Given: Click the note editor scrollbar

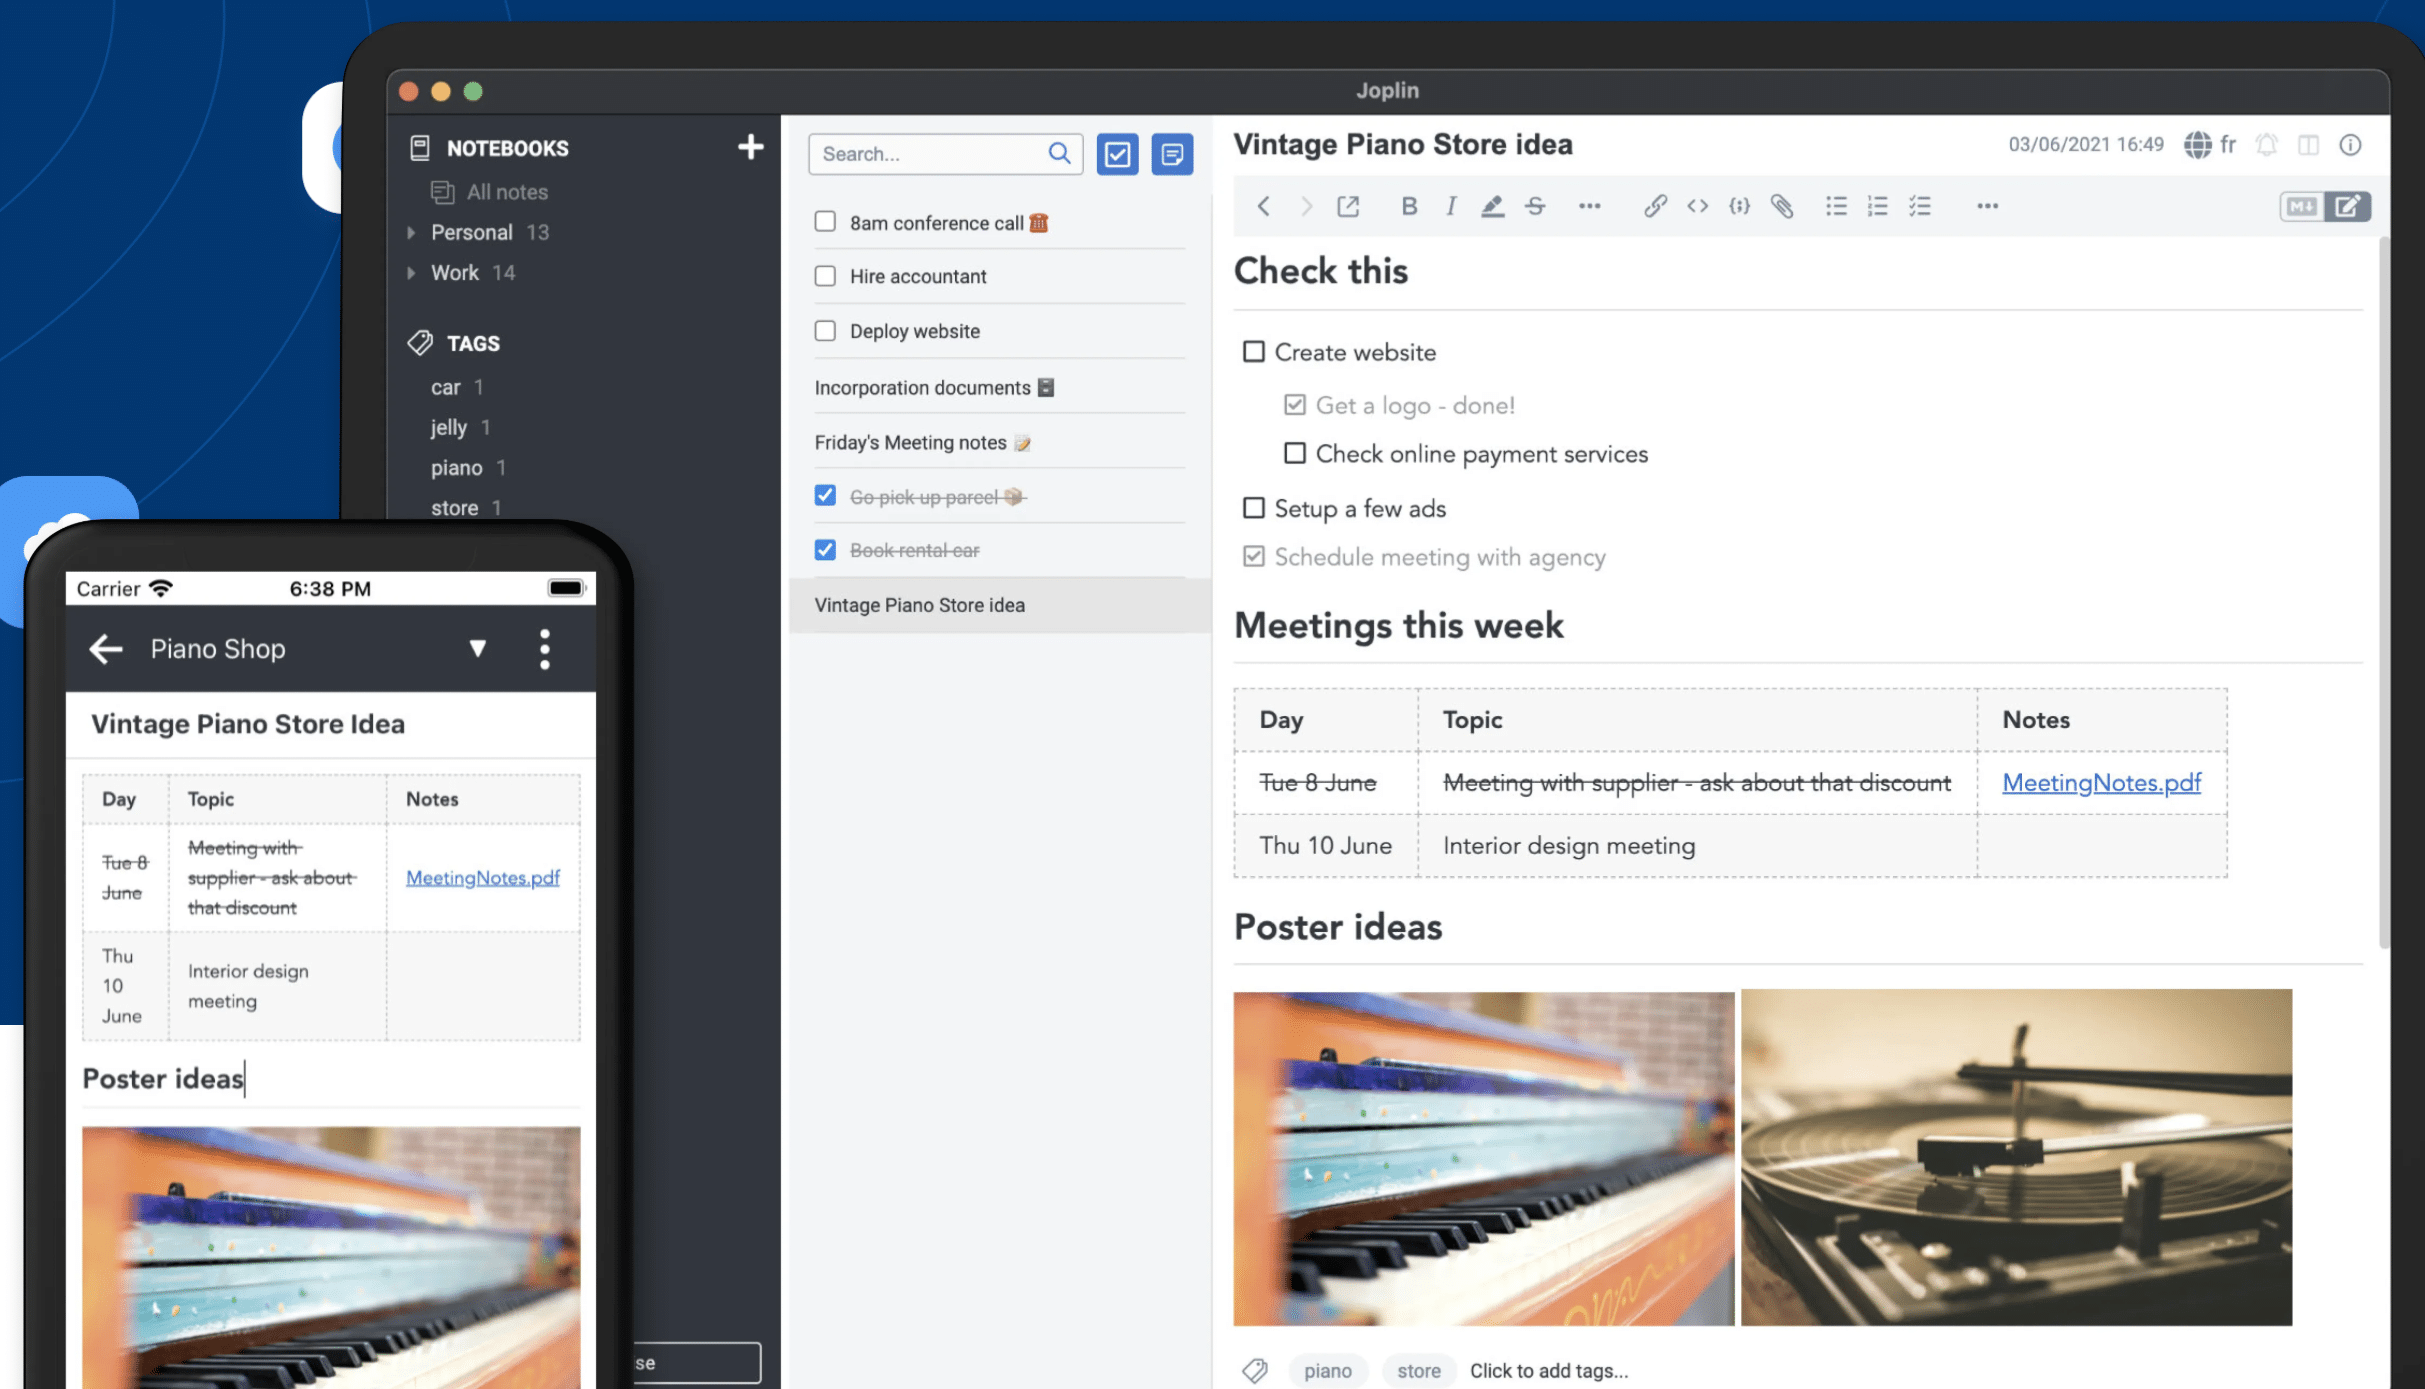Looking at the screenshot, I should click(x=2383, y=591).
